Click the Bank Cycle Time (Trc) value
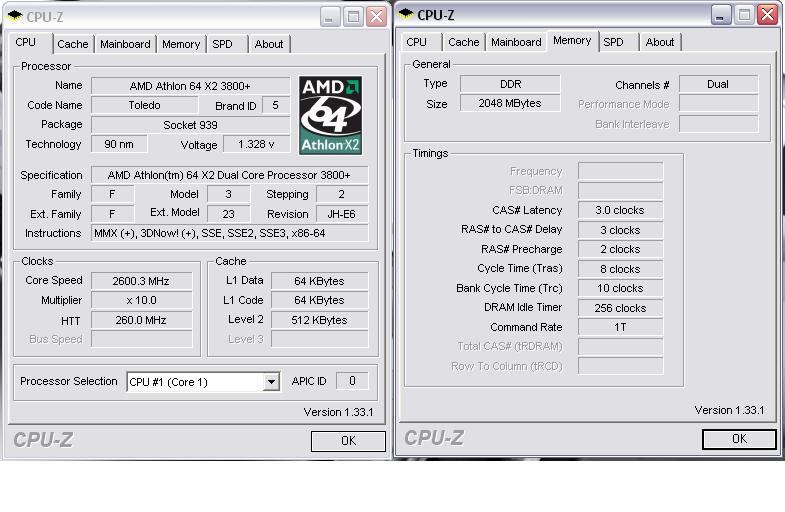Viewport: 785px width, 512px height. [620, 288]
